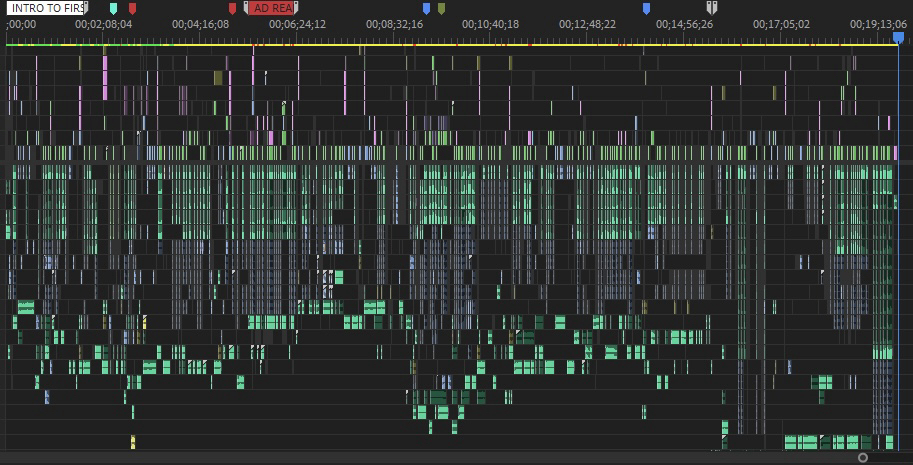Select the olive green marker on the ruler
913x465 pixels.
(441, 8)
